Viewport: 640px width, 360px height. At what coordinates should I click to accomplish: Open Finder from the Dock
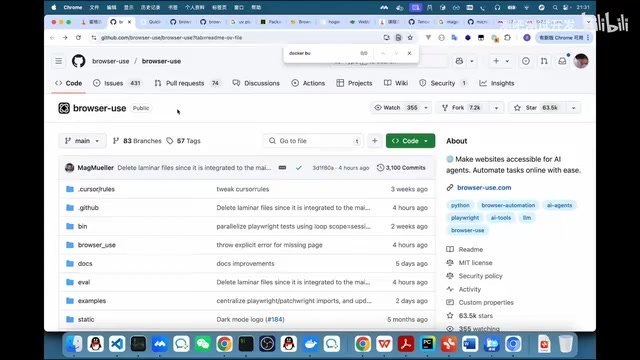[74, 344]
